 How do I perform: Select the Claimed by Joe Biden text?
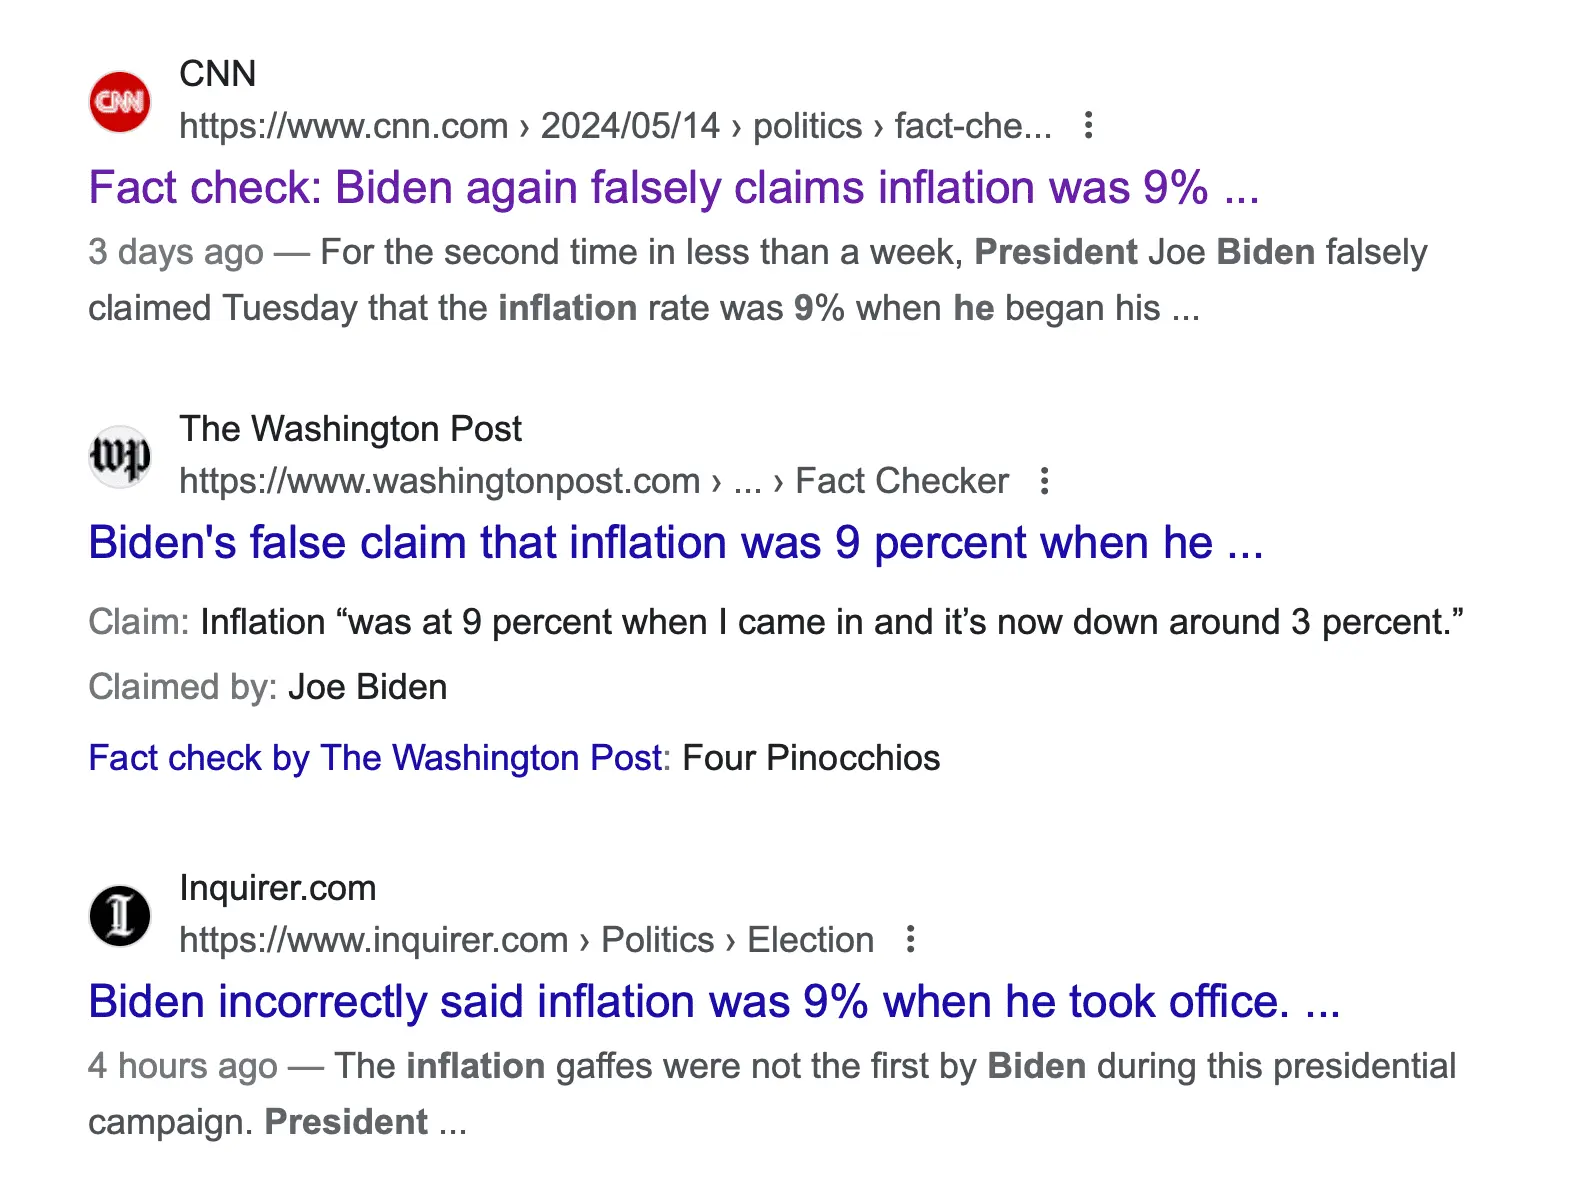coord(267,687)
